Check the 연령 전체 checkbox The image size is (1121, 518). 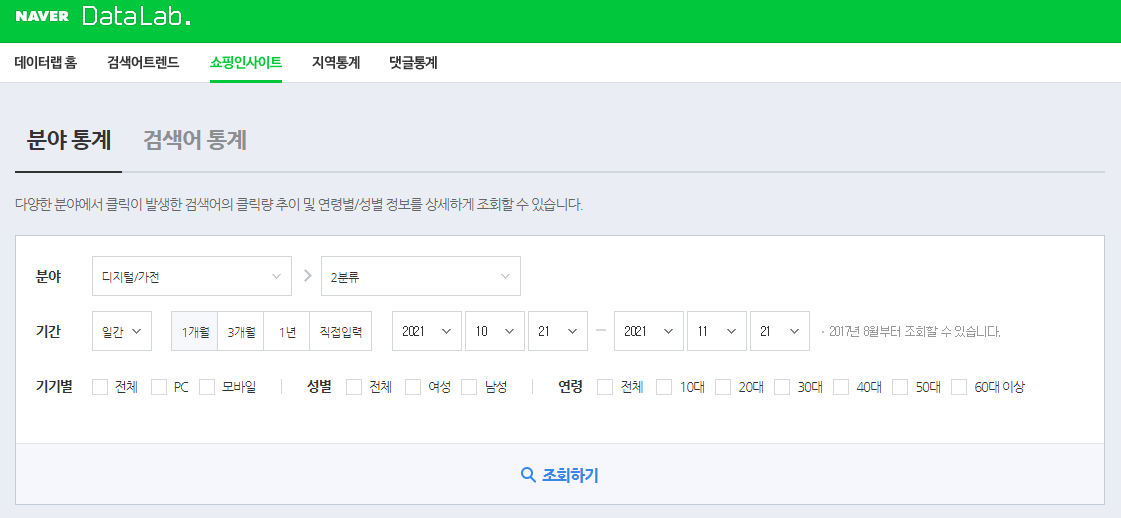605,387
